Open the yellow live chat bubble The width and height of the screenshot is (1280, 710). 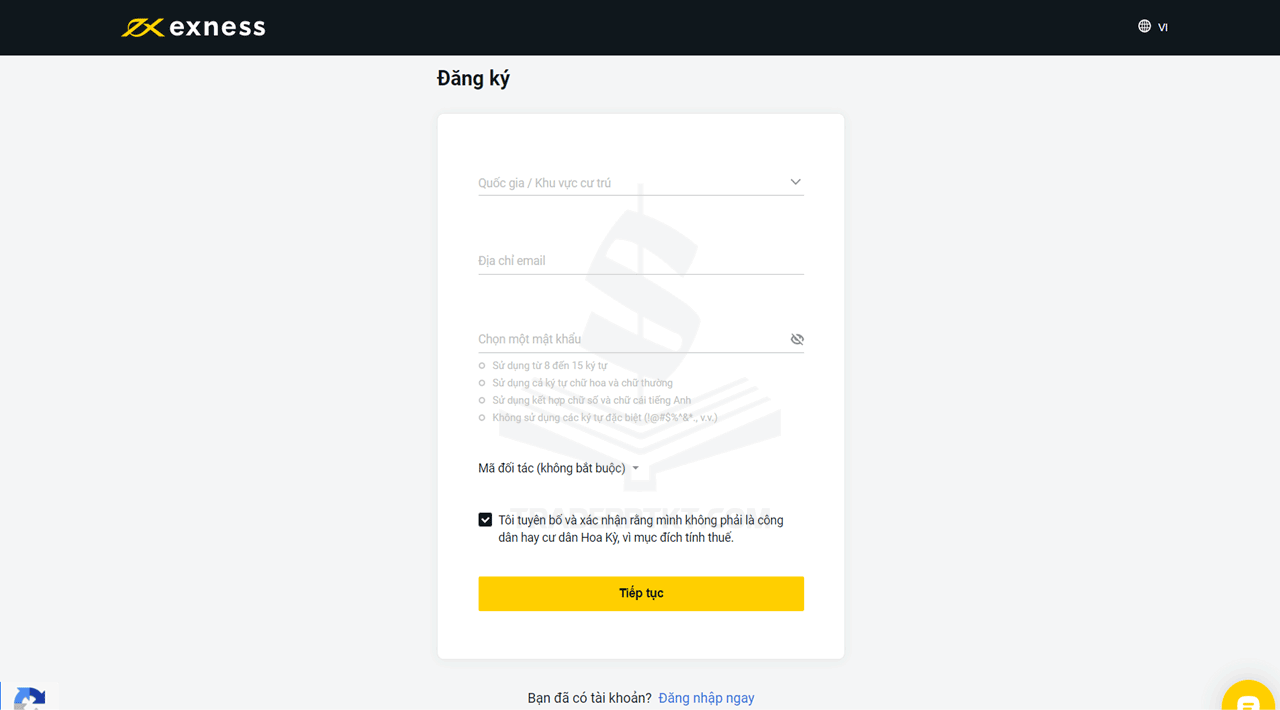click(x=1248, y=698)
